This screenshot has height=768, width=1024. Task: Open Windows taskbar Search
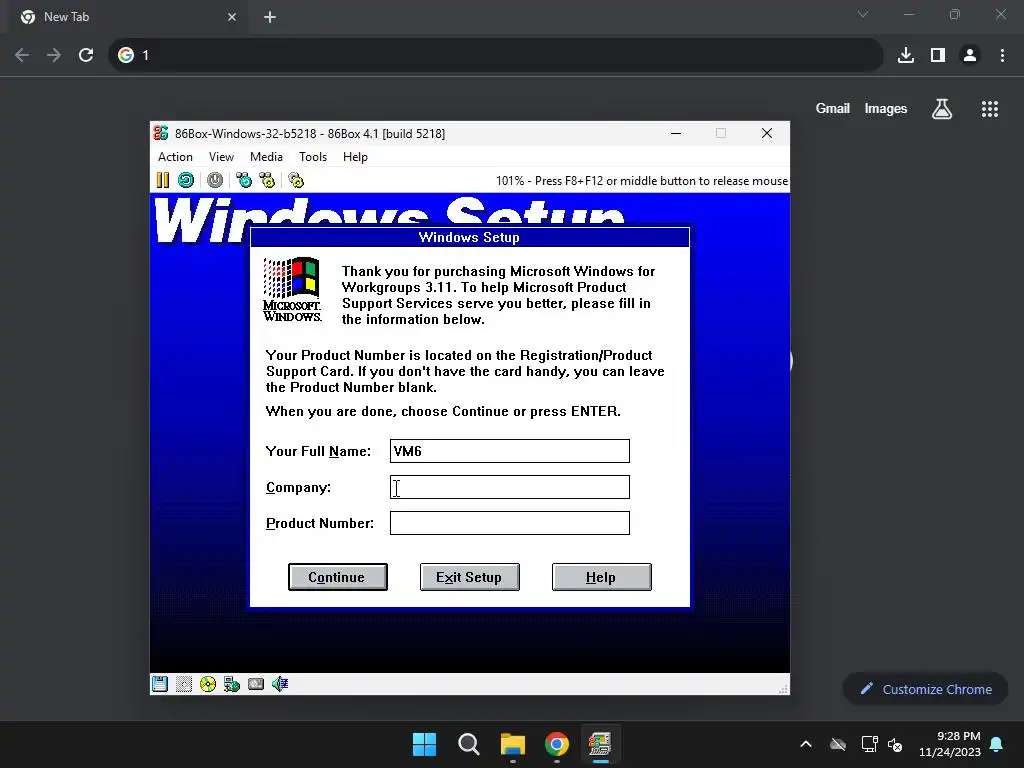(469, 744)
